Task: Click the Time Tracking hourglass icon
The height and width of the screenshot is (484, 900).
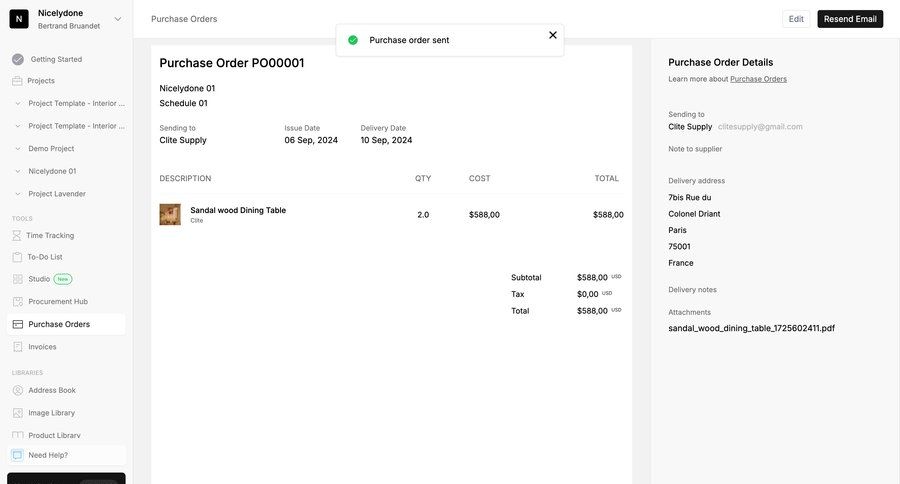Action: click(x=17, y=235)
